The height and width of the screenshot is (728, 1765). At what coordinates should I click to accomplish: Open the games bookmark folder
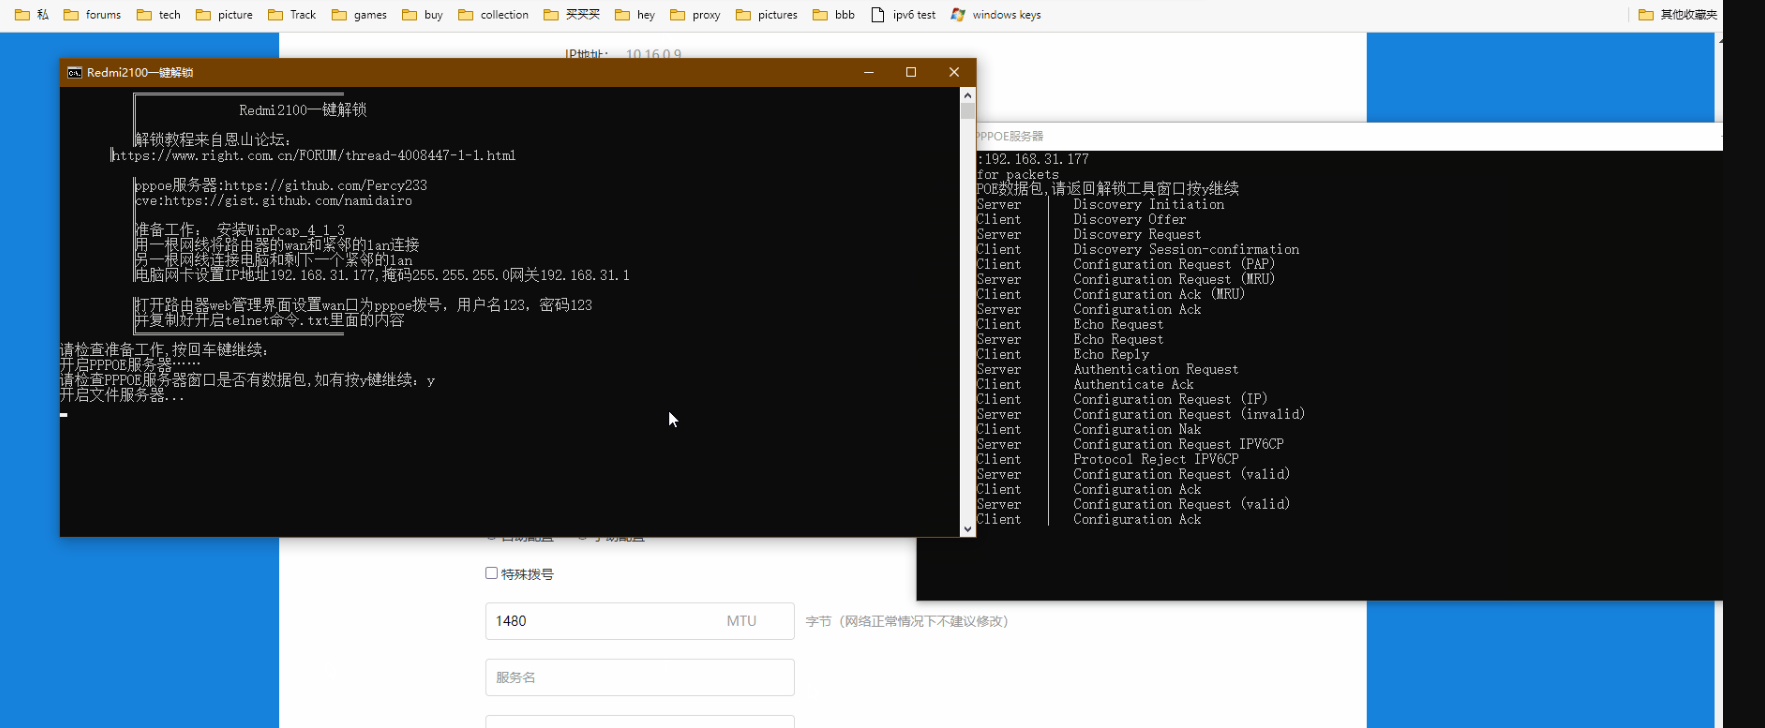coord(359,15)
